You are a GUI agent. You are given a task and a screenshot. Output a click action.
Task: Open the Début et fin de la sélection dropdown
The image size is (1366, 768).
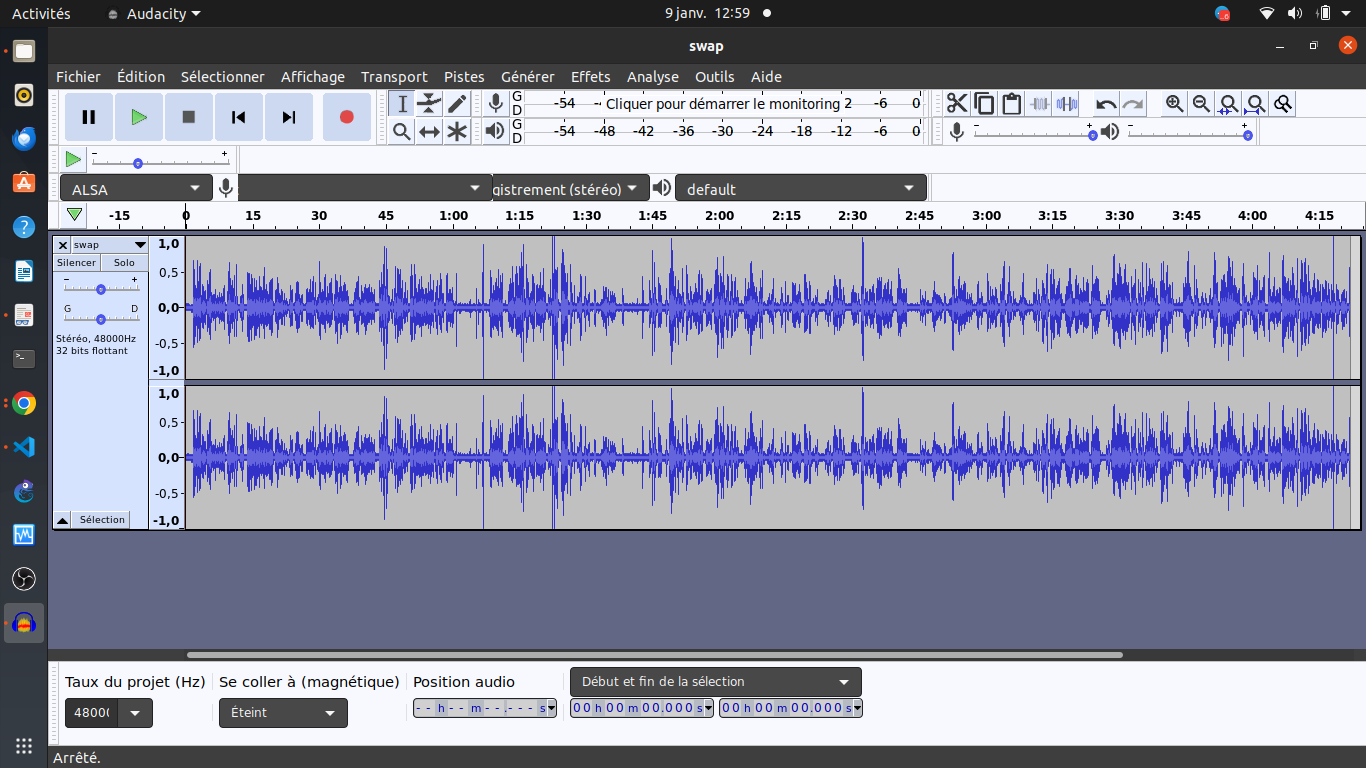tap(715, 682)
